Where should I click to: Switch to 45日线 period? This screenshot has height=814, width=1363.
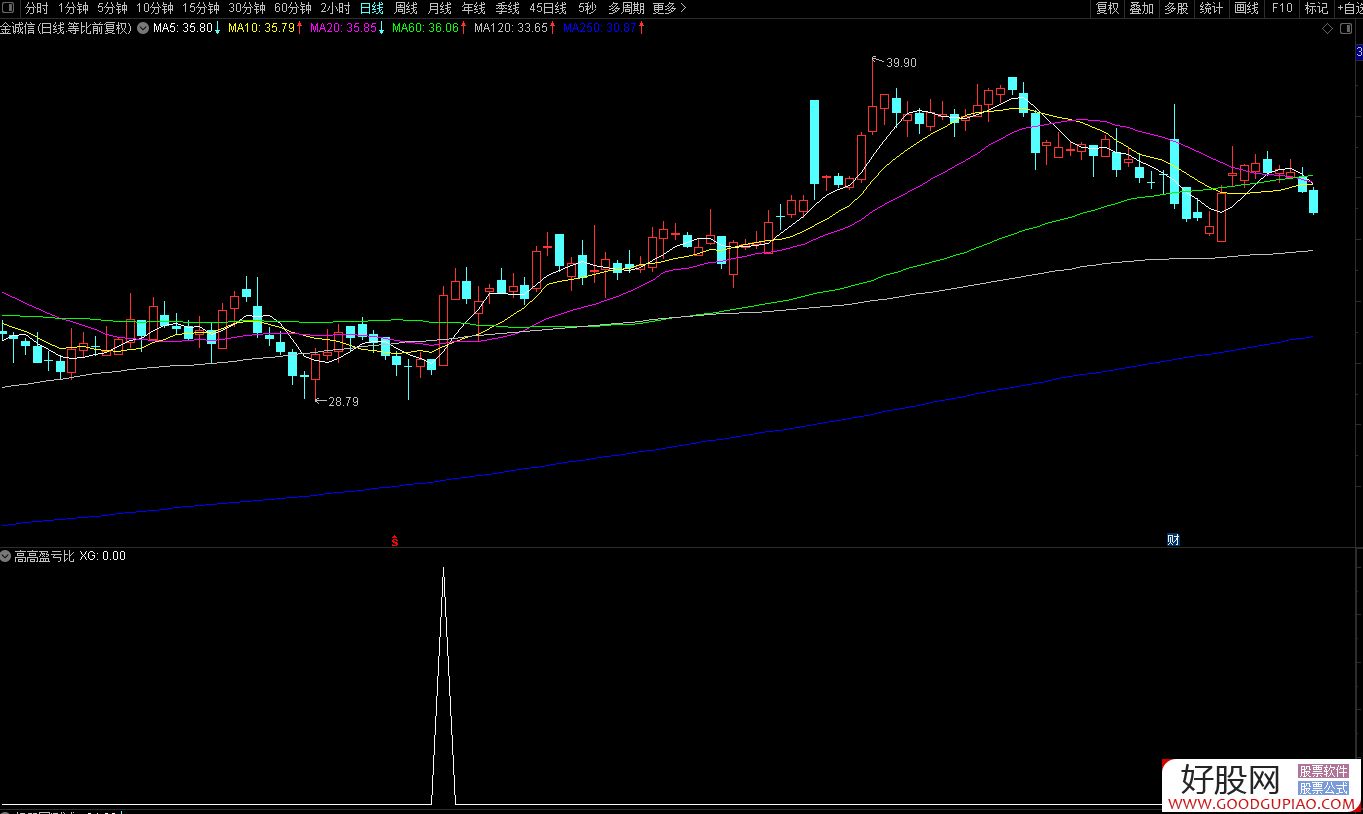tap(548, 8)
